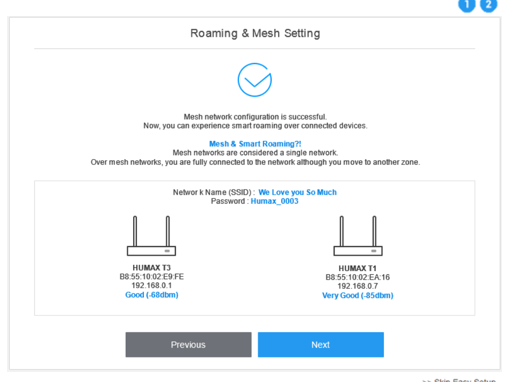Click the HUMAX T3 device name
This screenshot has height=382, width=507.
152,268
